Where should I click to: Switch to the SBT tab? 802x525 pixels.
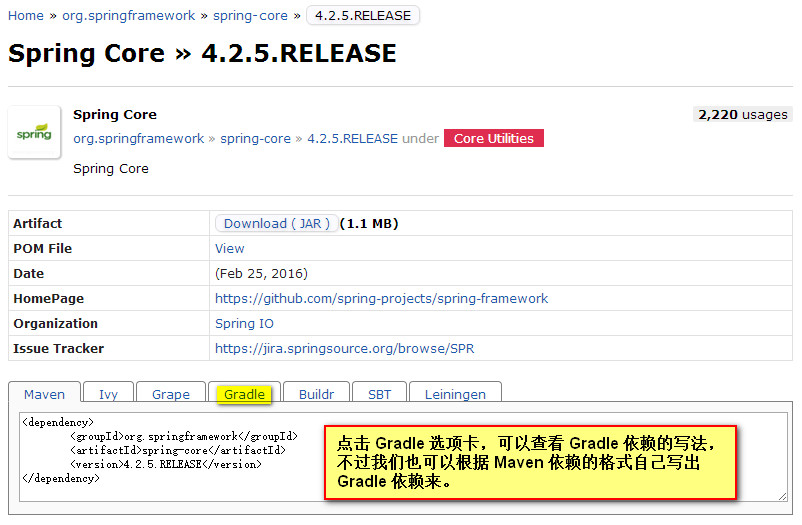380,393
